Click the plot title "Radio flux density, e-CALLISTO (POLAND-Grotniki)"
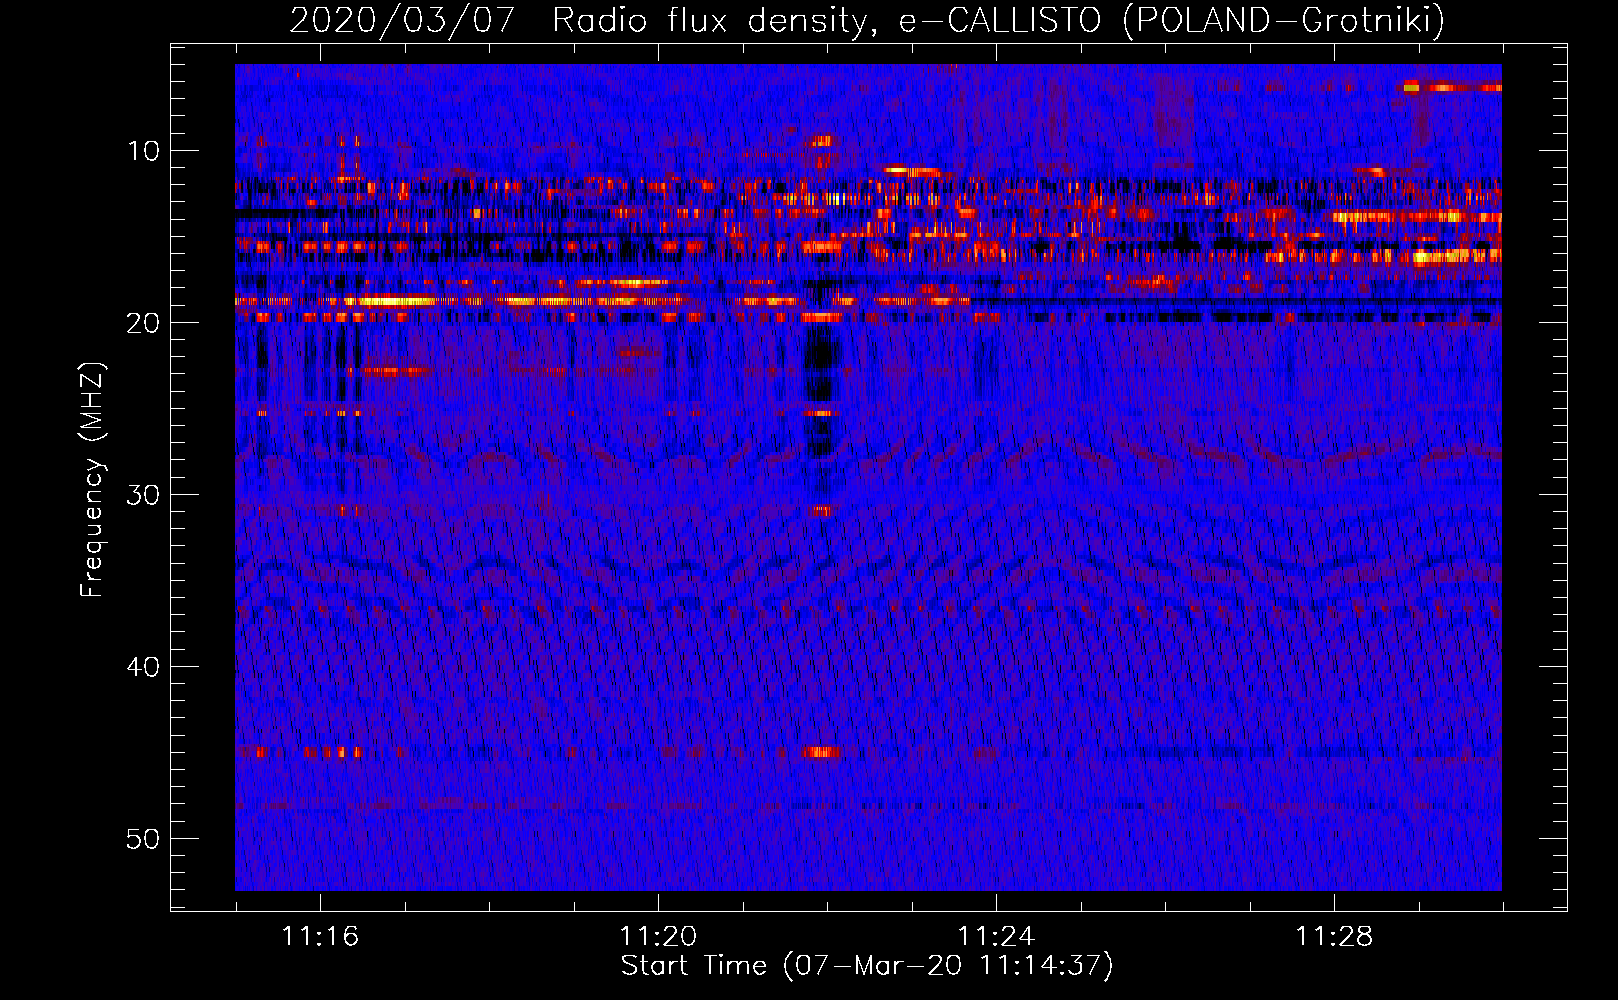1618x1000 pixels. coord(998,20)
